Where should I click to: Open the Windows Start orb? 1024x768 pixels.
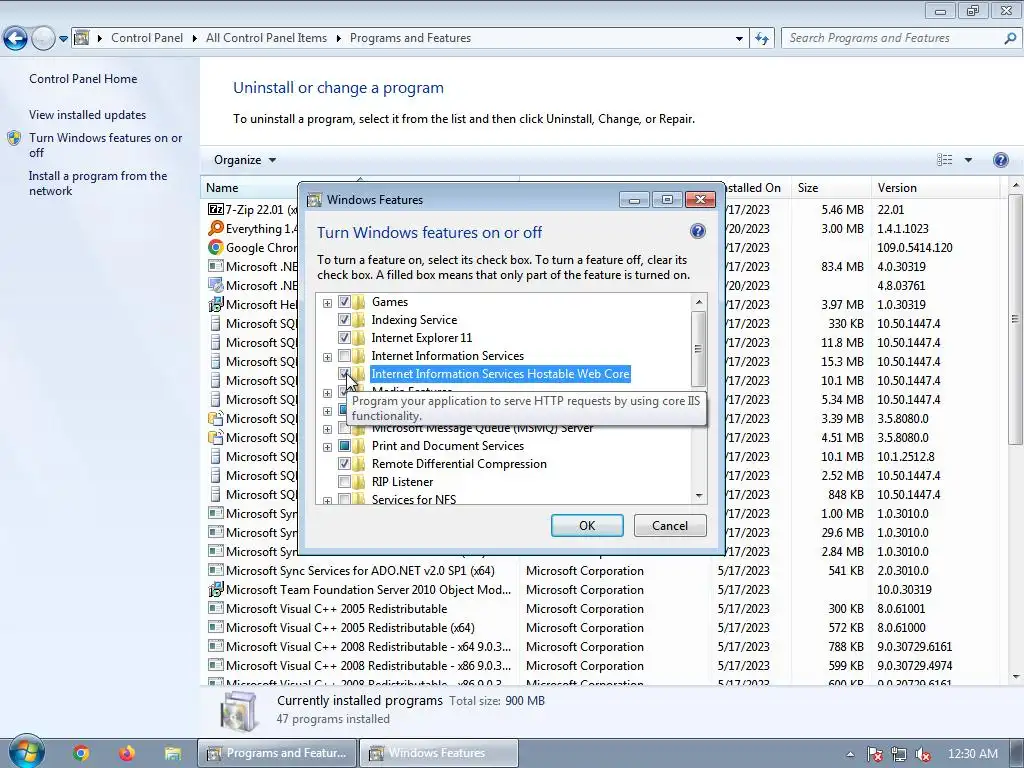click(27, 752)
